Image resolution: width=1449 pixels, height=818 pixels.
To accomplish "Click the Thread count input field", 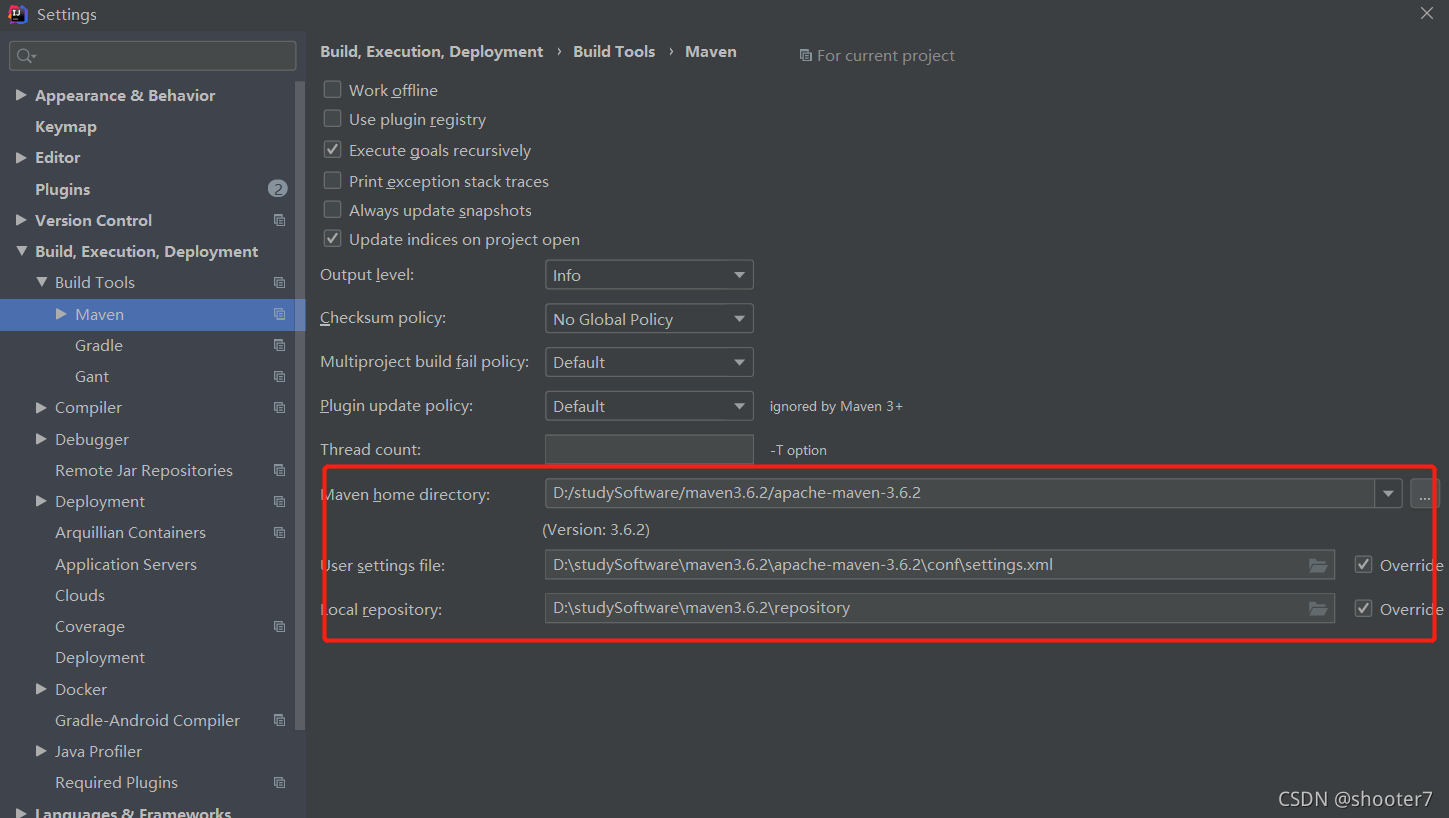I will [x=649, y=449].
